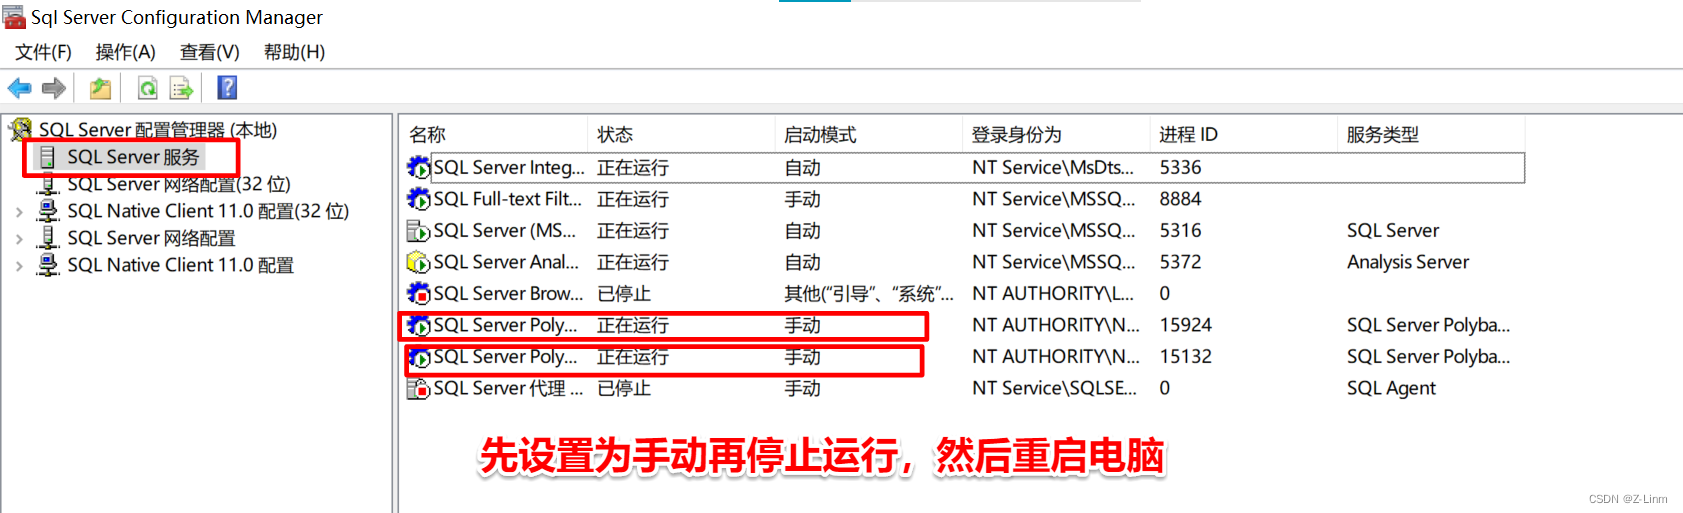Click the SQL Server 代理 service icon
This screenshot has width=1683, height=513.
pos(418,388)
